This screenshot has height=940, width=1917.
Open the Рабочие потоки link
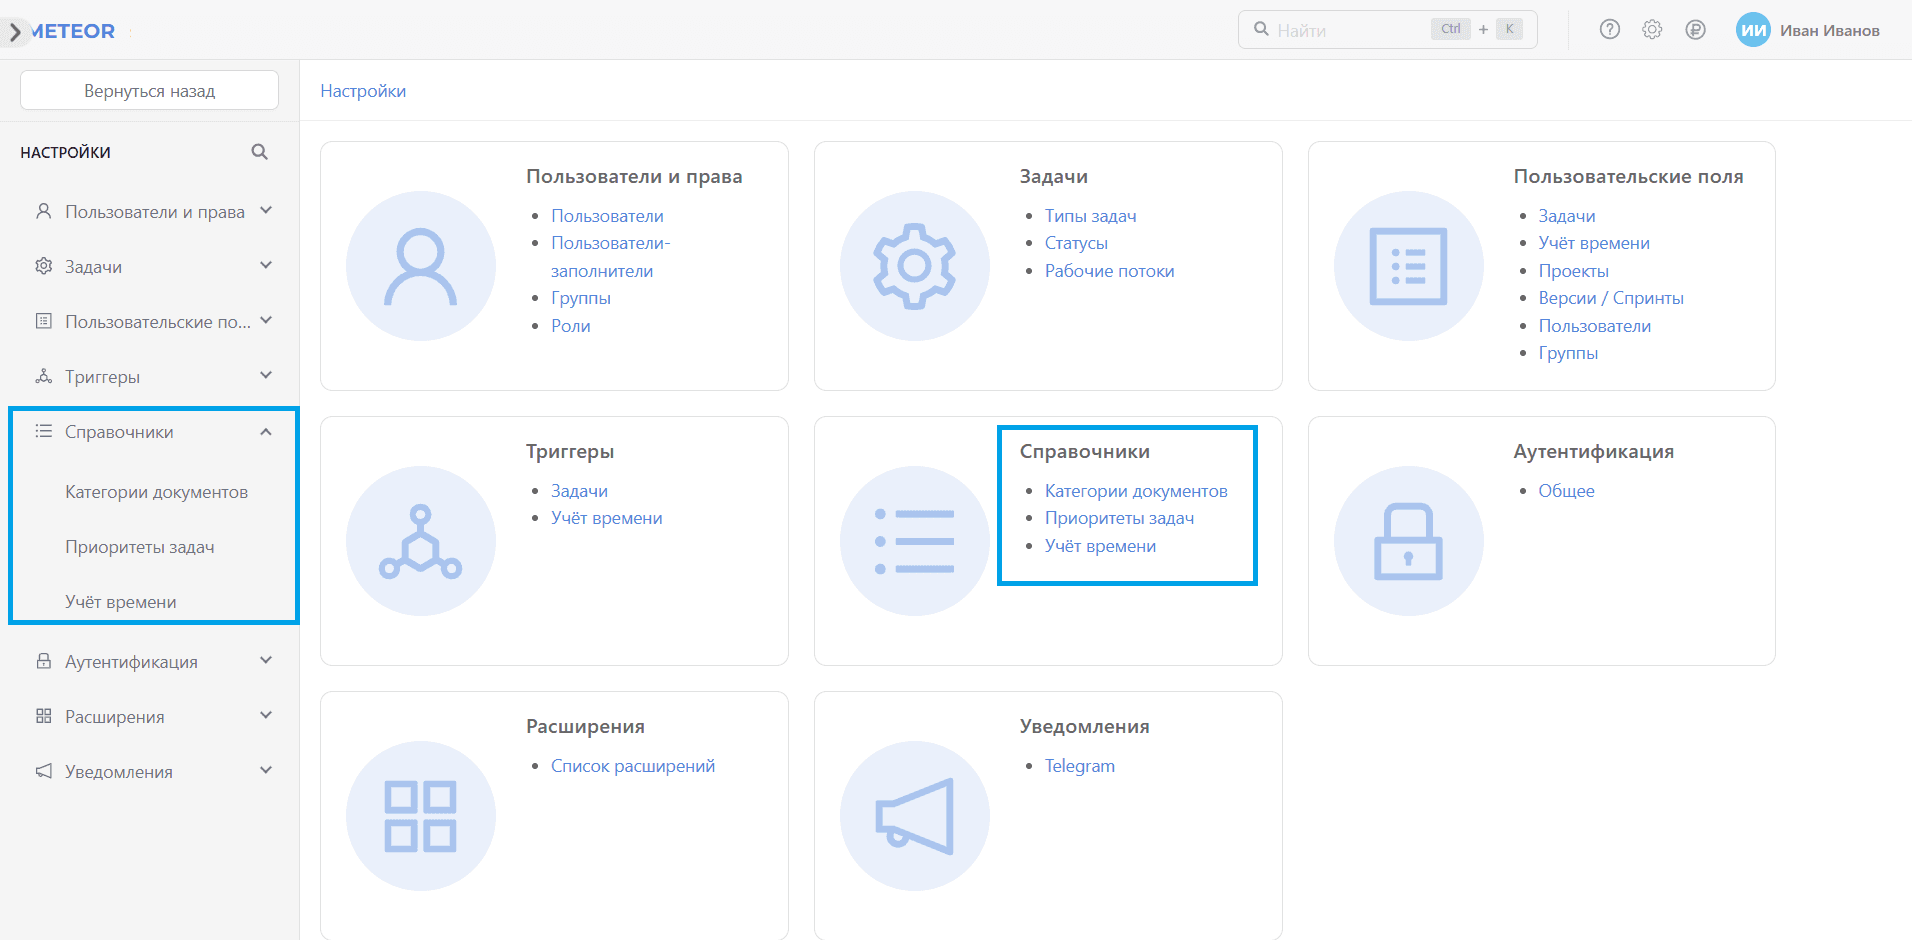(1109, 271)
